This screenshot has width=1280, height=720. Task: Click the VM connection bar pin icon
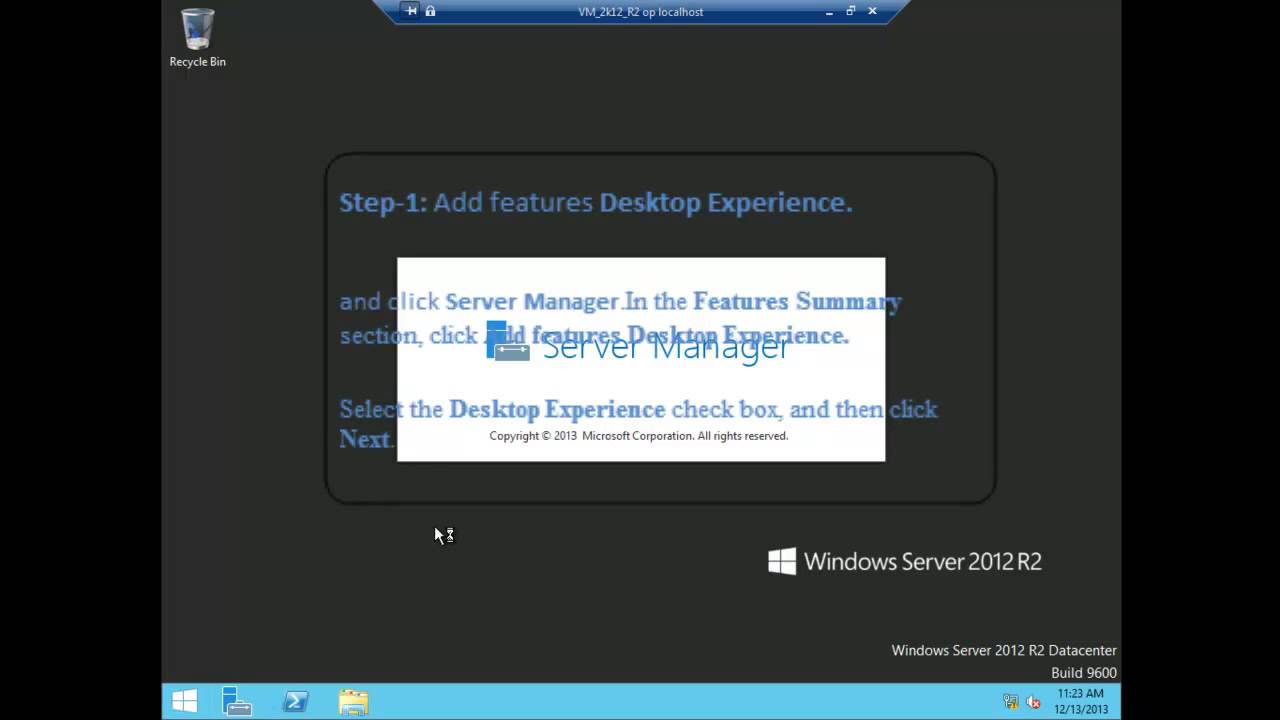(x=411, y=11)
